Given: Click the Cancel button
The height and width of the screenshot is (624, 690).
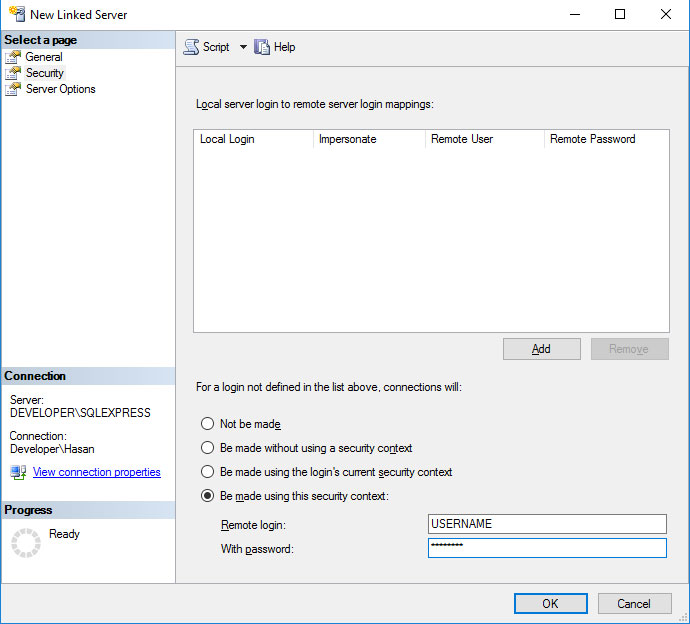Looking at the screenshot, I should click(634, 603).
